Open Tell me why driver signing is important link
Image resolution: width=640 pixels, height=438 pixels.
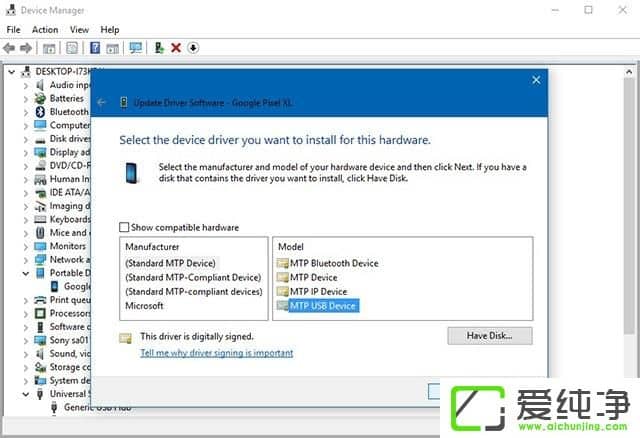click(217, 353)
